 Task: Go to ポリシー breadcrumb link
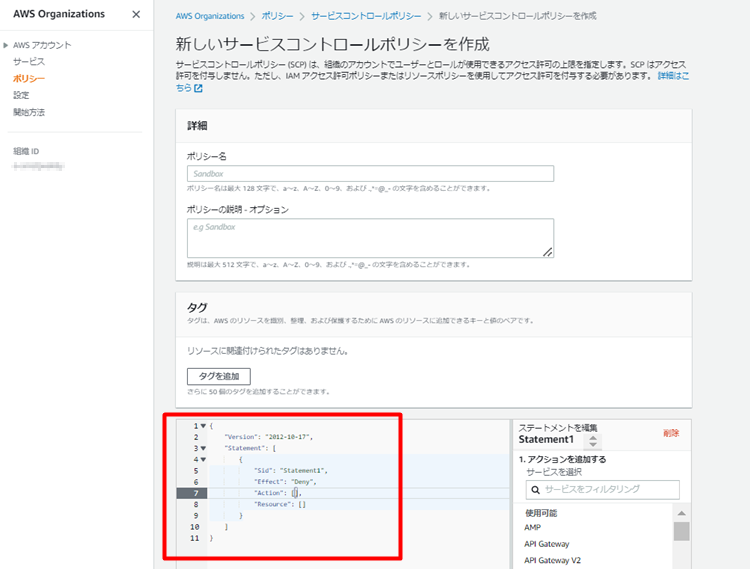277,16
